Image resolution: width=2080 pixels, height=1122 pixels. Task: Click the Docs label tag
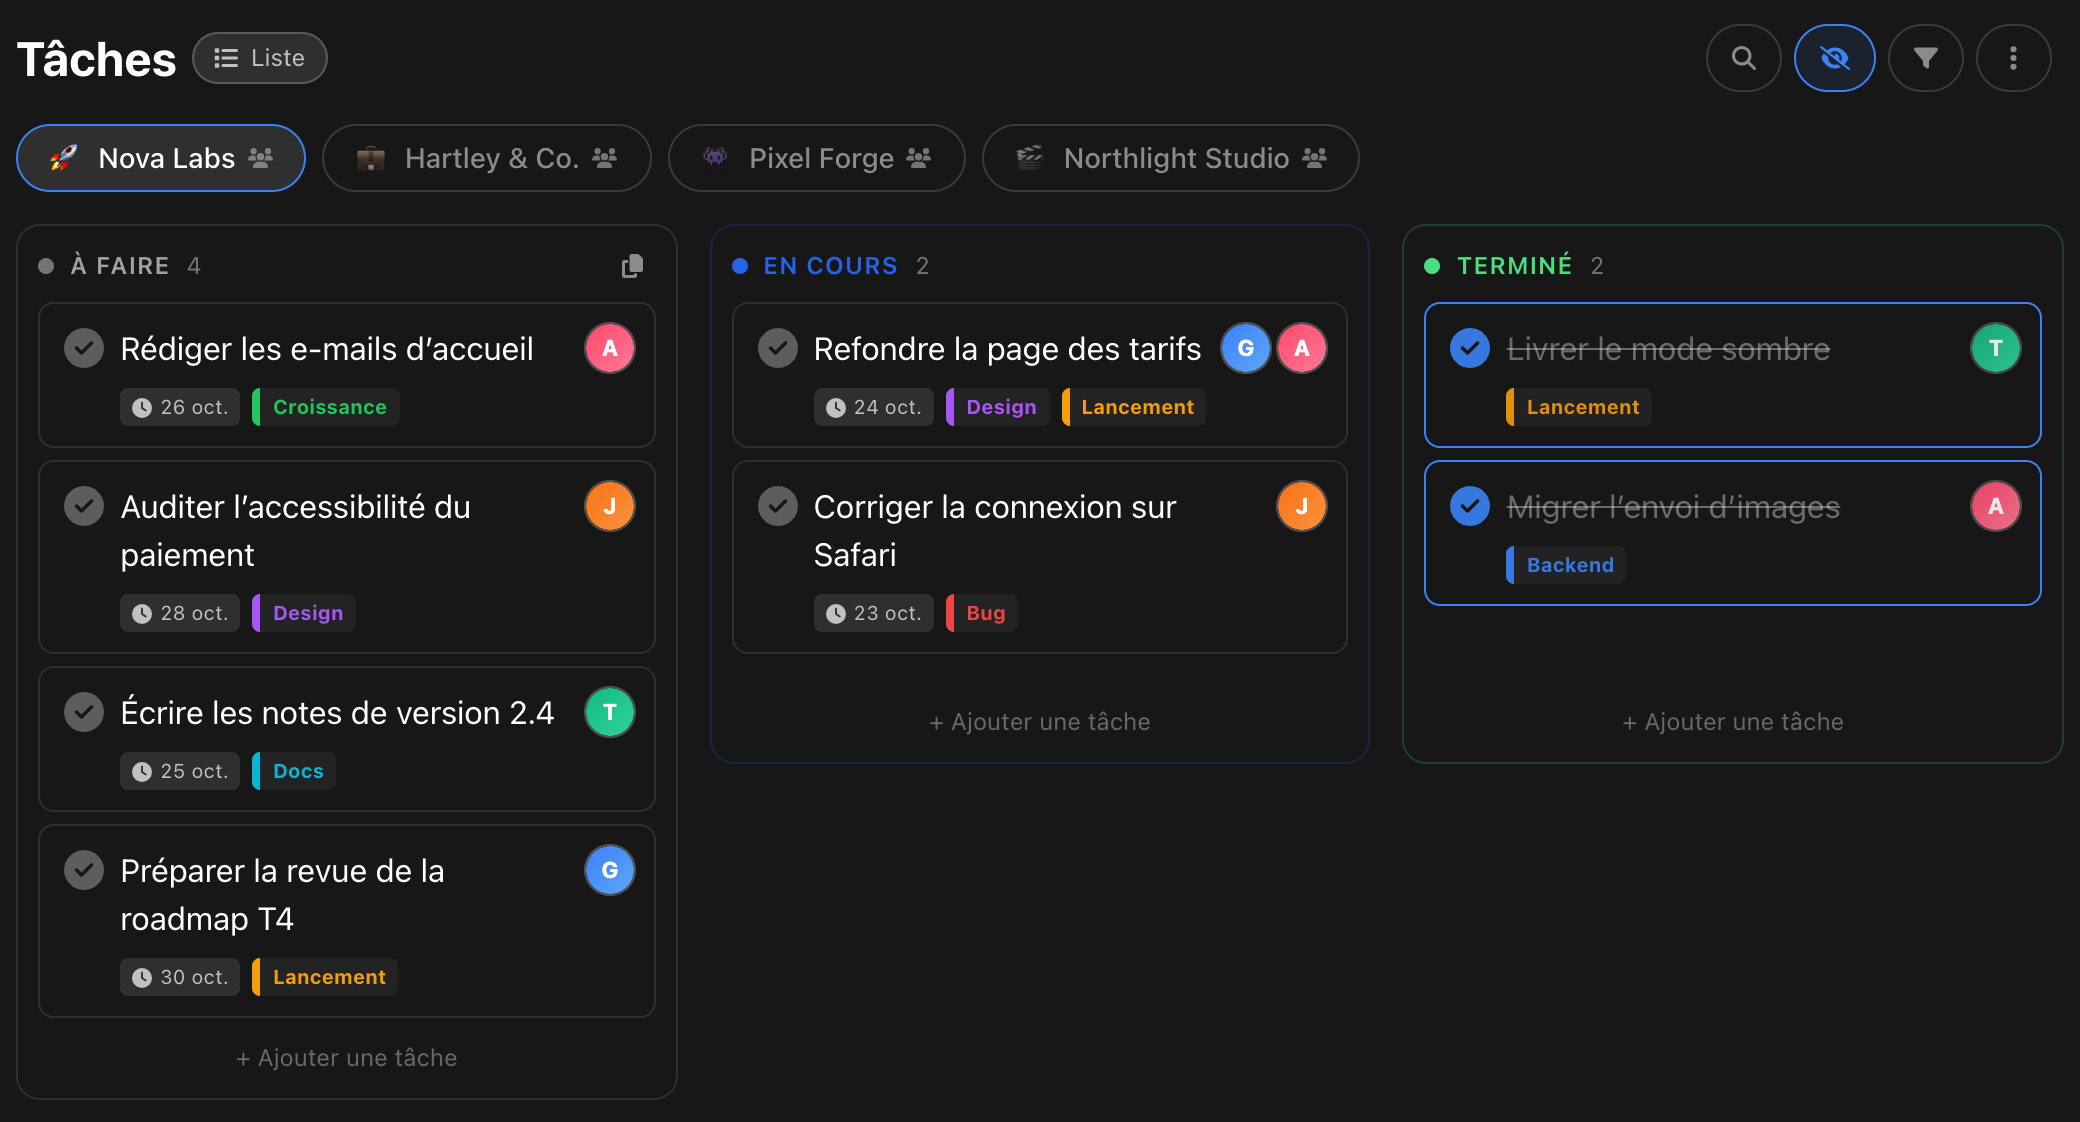pyautogui.click(x=294, y=771)
